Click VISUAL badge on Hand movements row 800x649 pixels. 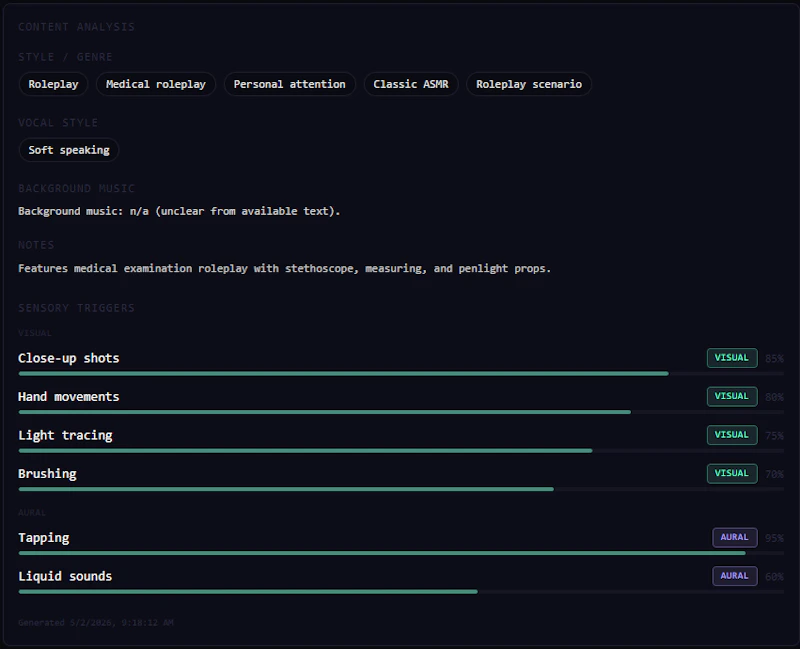tap(732, 396)
